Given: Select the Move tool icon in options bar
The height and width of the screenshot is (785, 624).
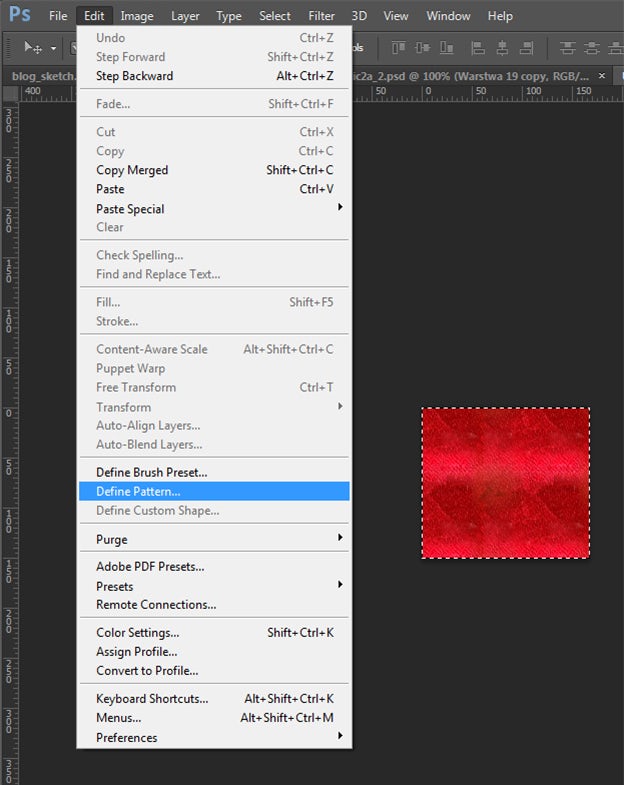Looking at the screenshot, I should 32,48.
